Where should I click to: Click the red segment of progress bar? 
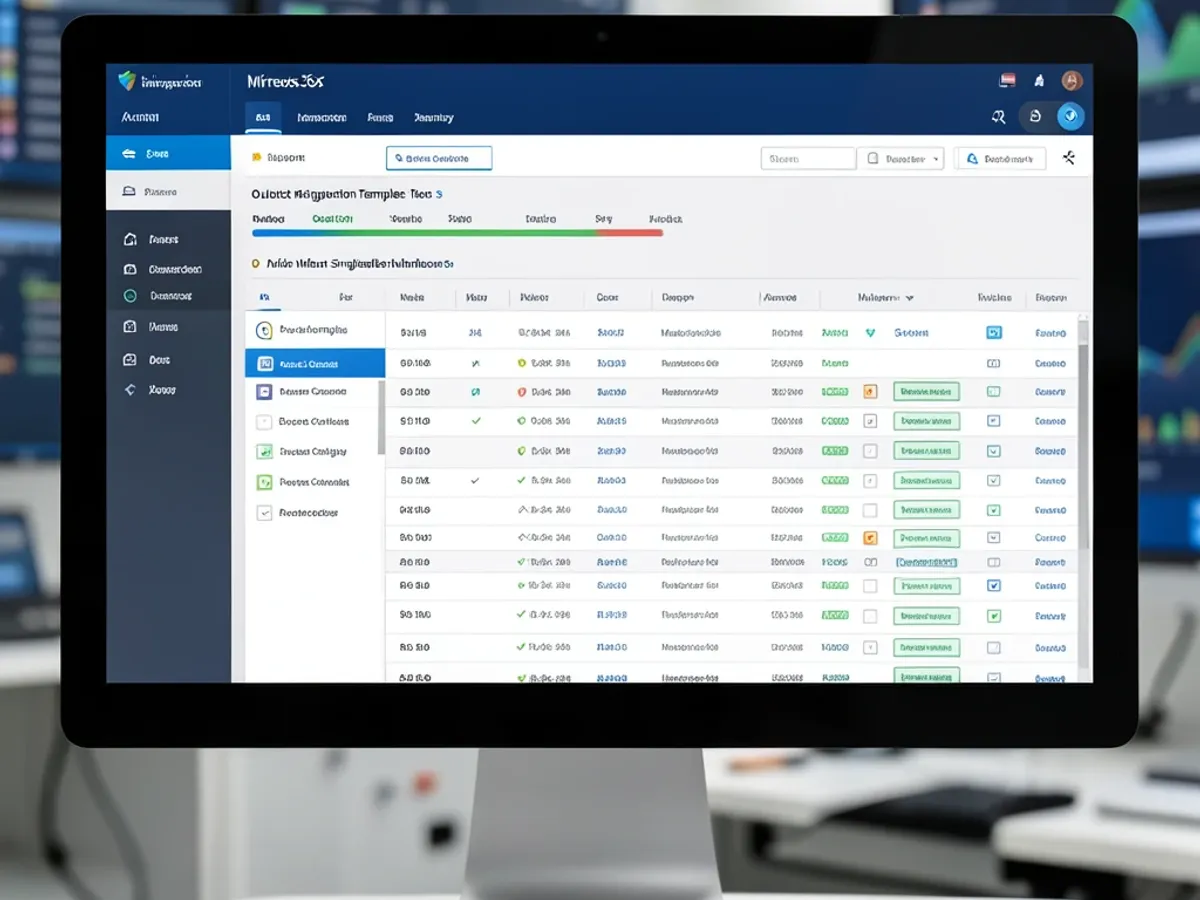(630, 233)
